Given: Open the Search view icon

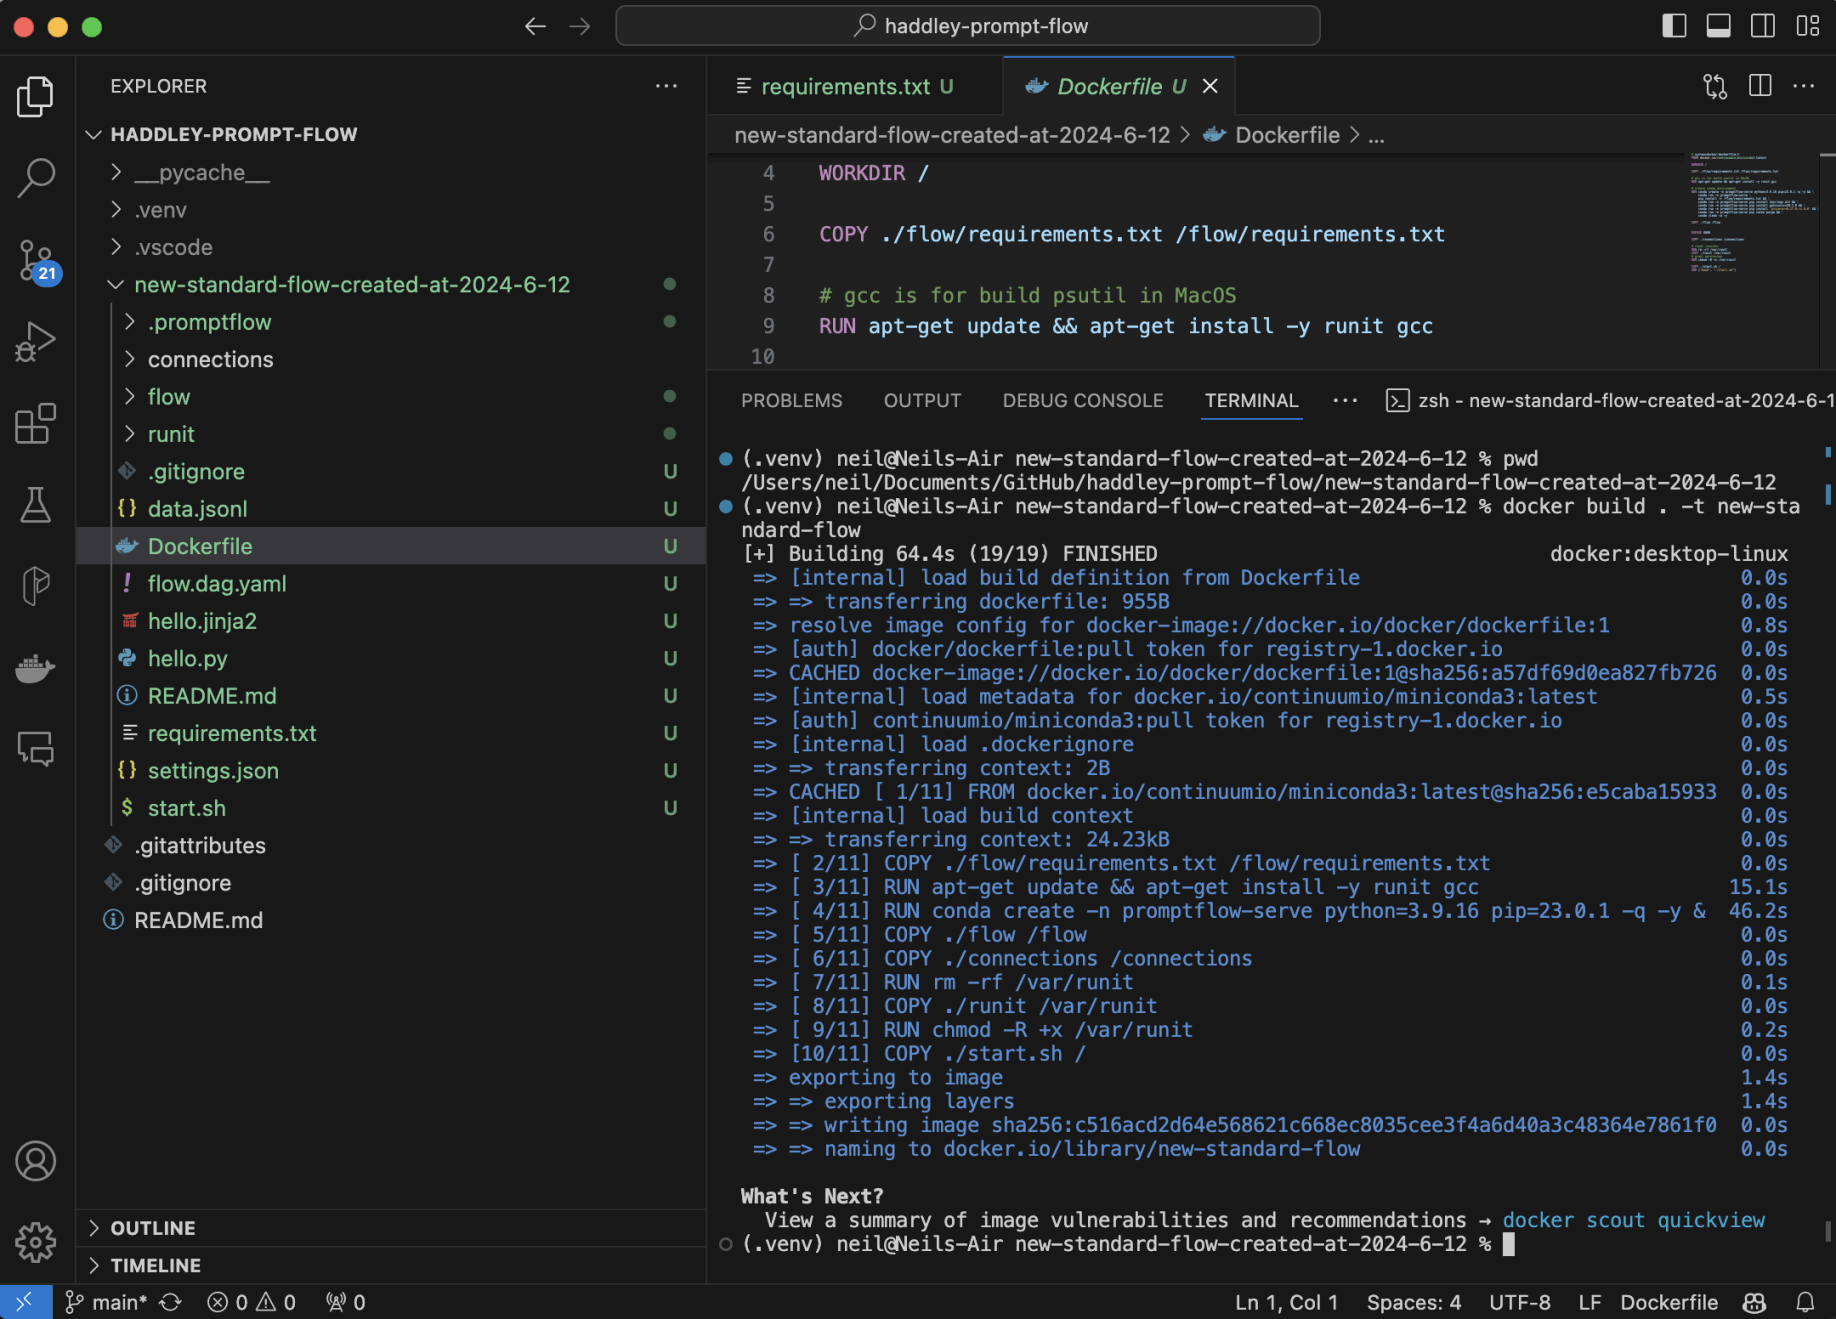Looking at the screenshot, I should pos(36,178).
